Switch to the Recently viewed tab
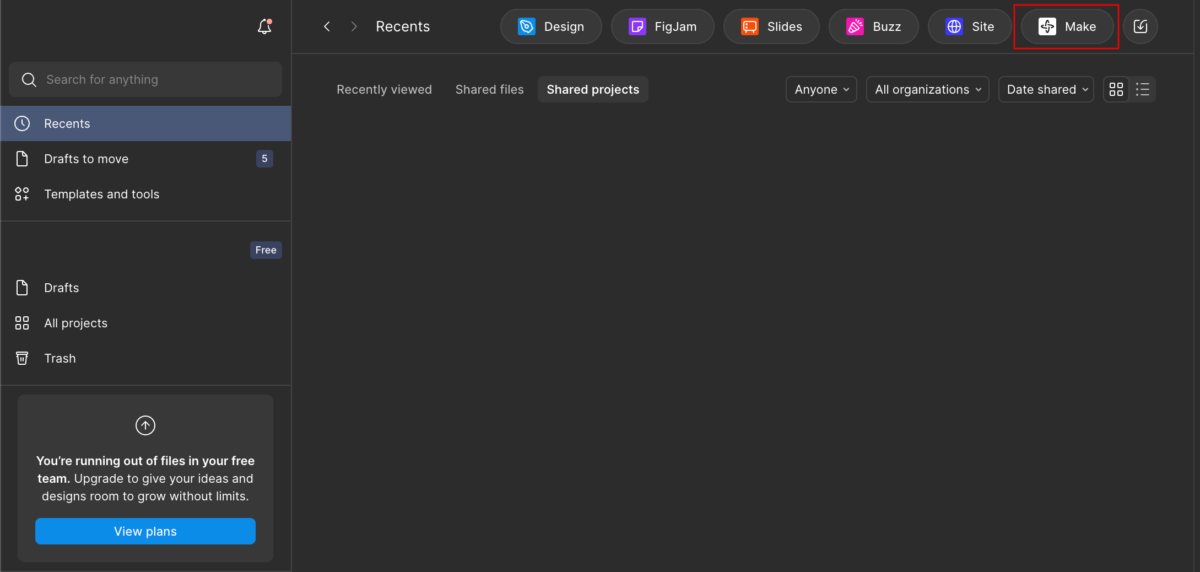 pyautogui.click(x=384, y=90)
